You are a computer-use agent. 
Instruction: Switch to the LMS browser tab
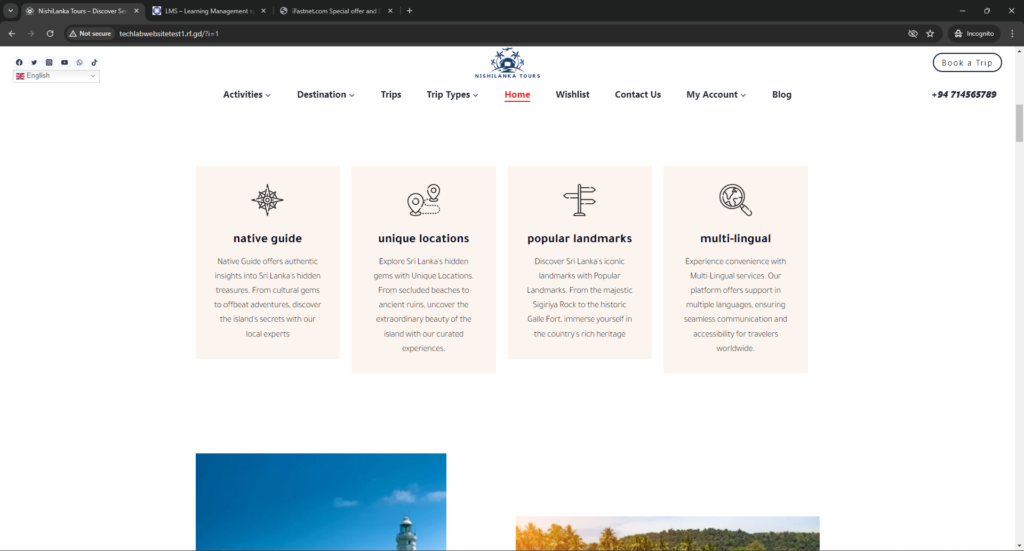click(208, 10)
